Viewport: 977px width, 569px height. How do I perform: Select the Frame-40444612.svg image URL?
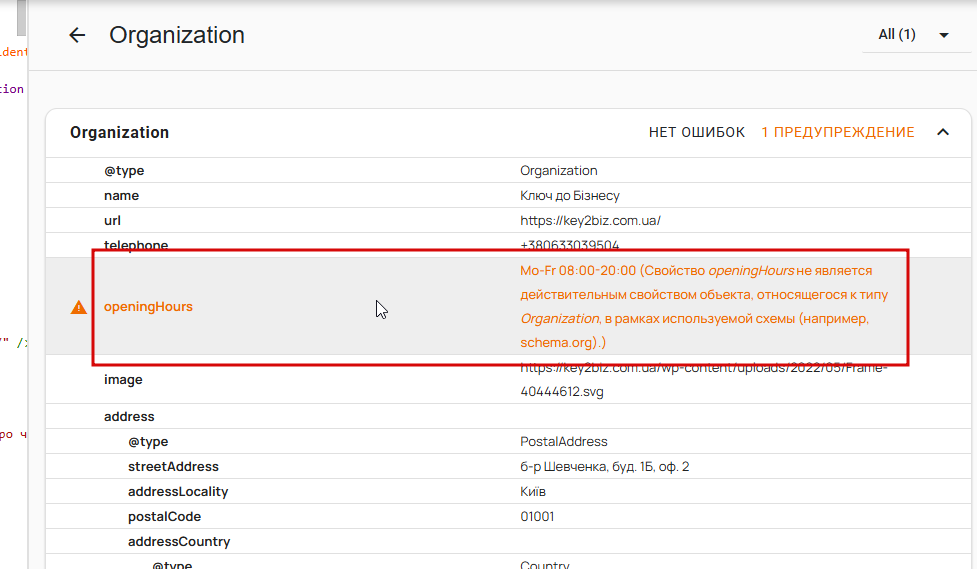coord(704,380)
